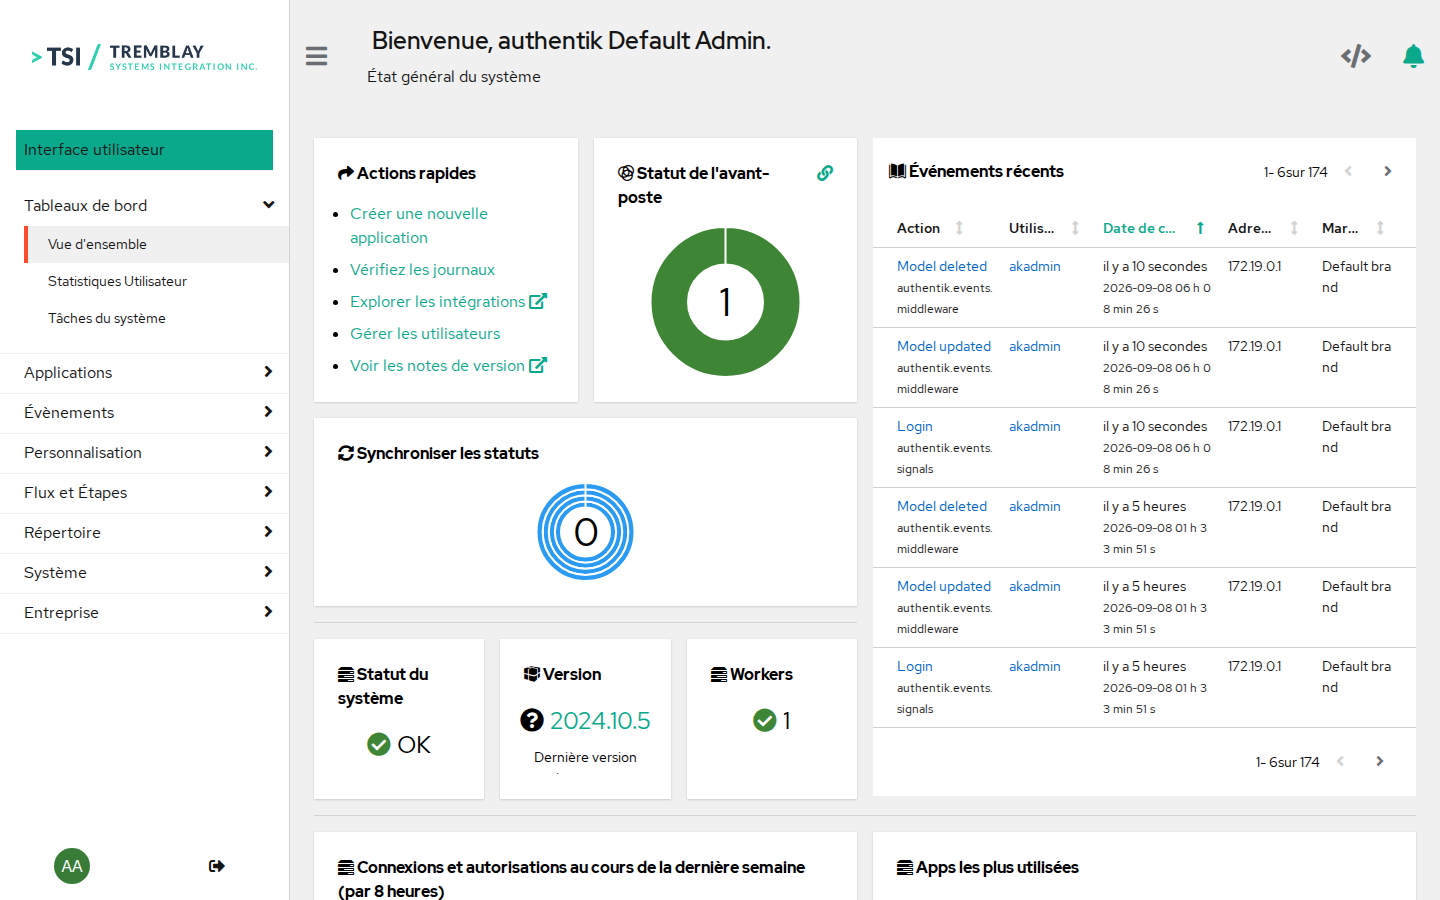Open Voir les notes de version link

click(x=448, y=365)
